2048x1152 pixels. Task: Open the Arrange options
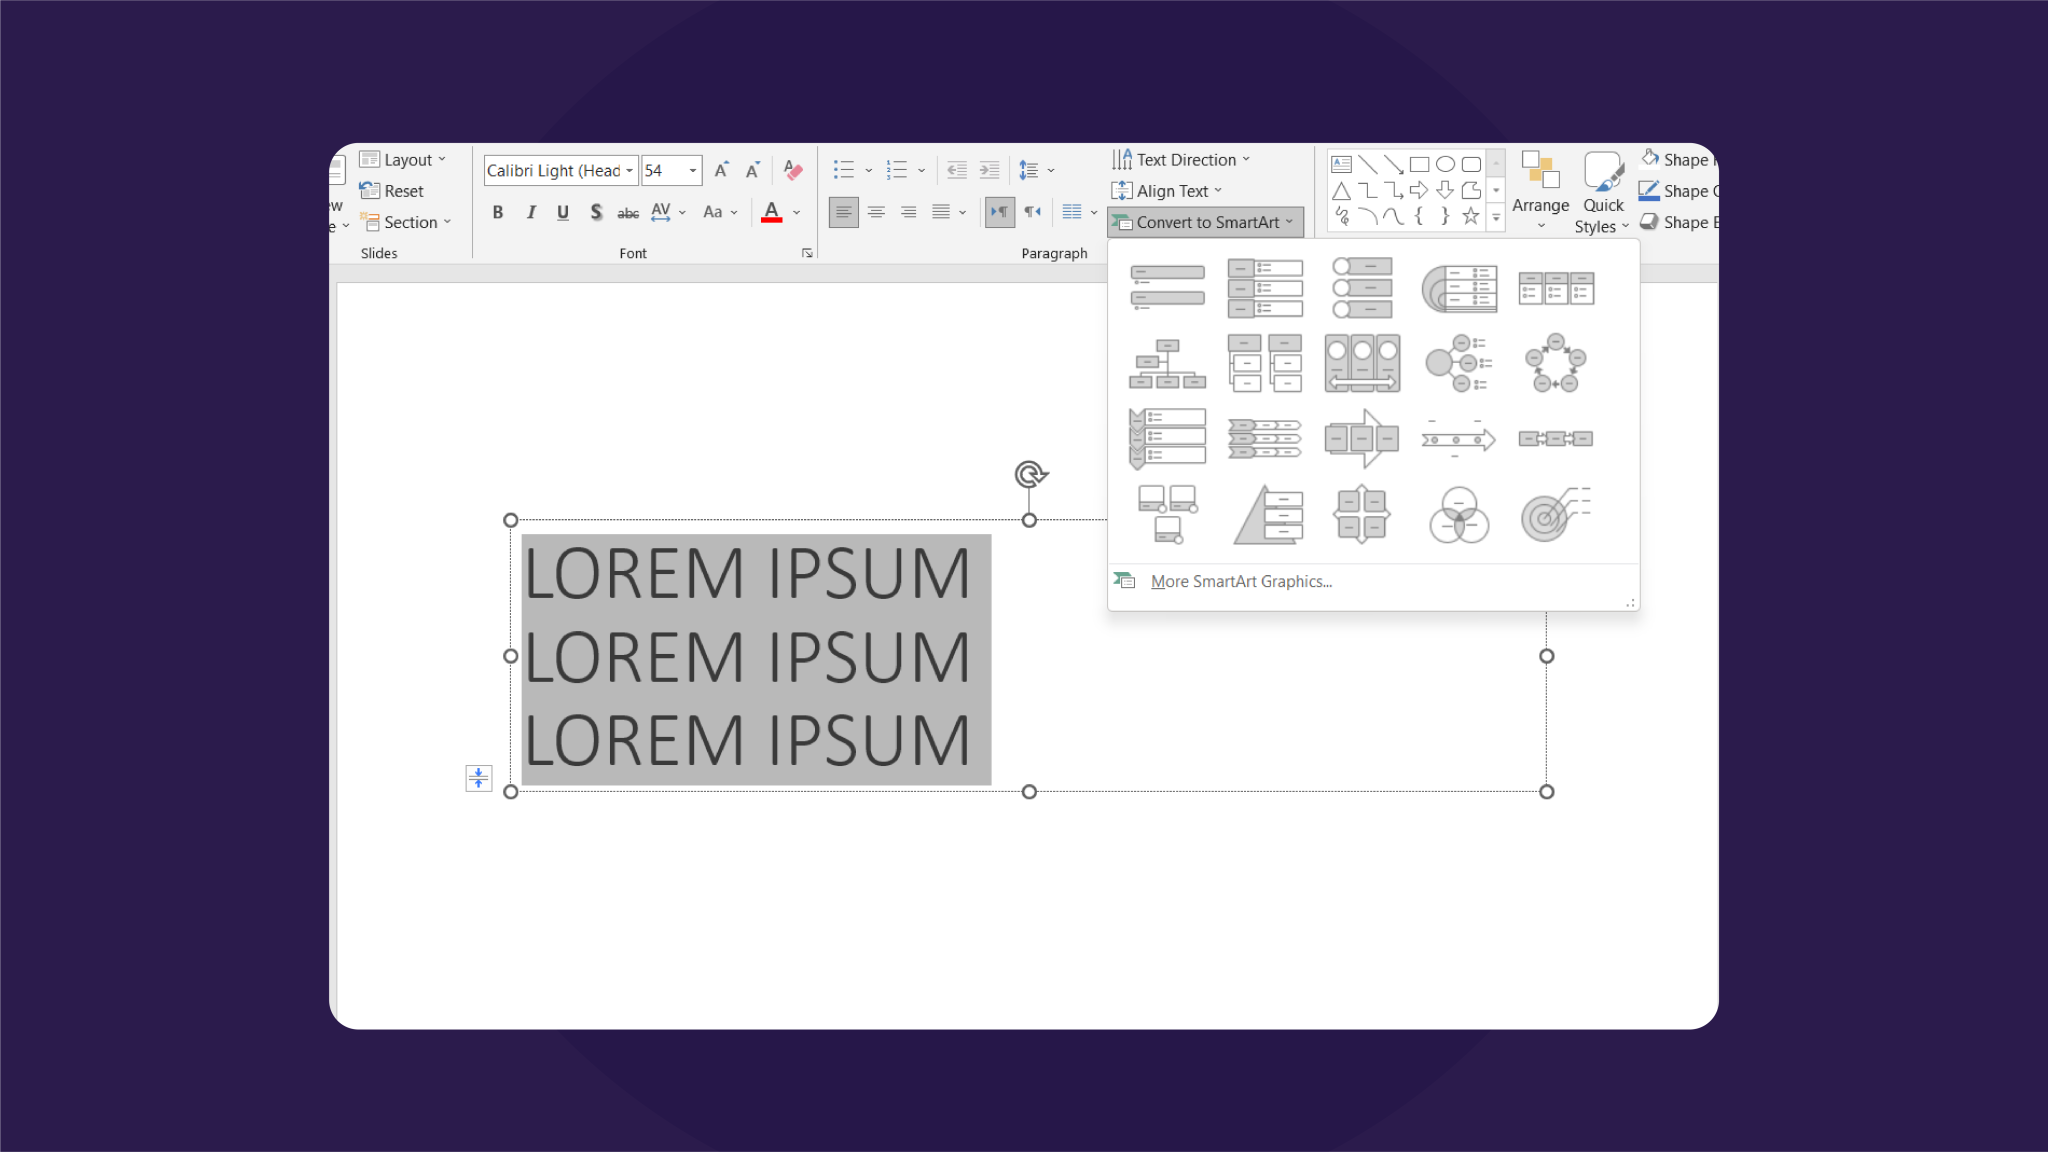[1540, 191]
